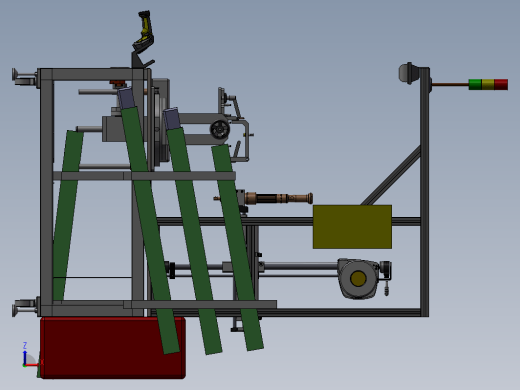Image resolution: width=520 pixels, height=390 pixels.
Task: Select the handheld barcode scanner atop the frame
Action: (x=144, y=31)
